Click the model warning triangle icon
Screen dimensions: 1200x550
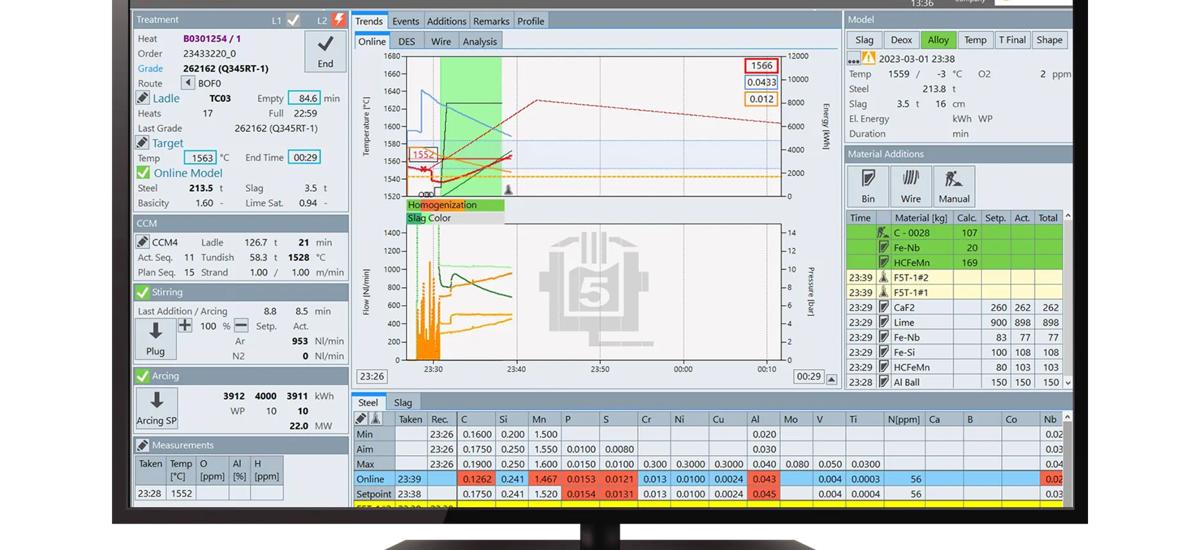tap(869, 59)
